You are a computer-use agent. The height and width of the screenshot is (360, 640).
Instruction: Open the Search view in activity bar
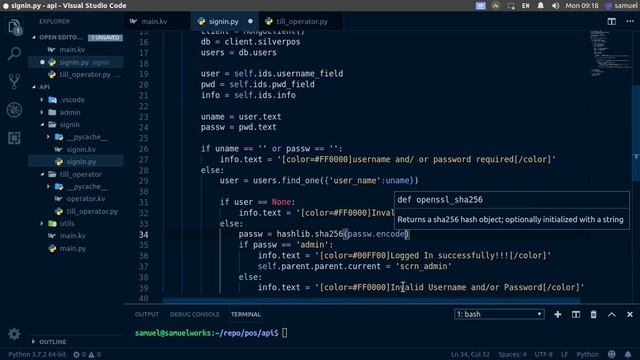pos(14,53)
